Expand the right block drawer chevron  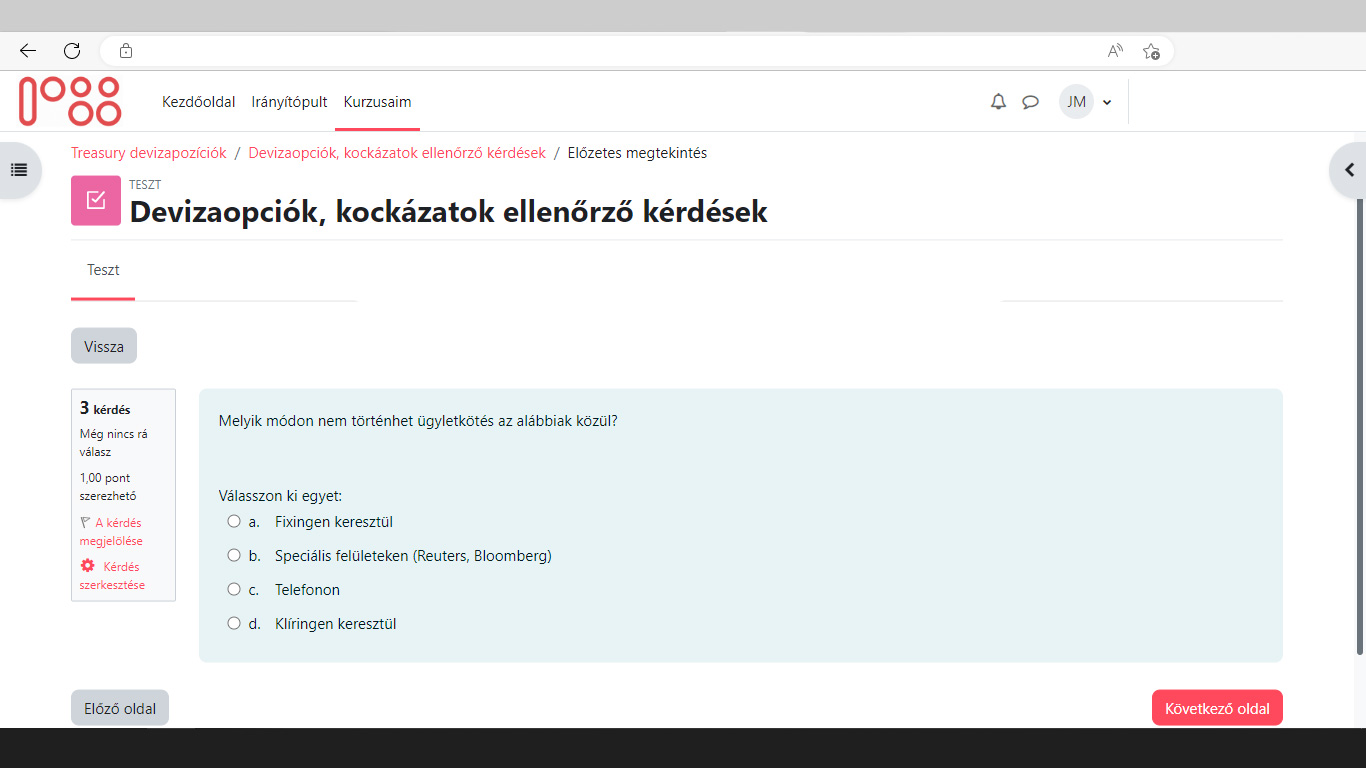pos(1349,170)
